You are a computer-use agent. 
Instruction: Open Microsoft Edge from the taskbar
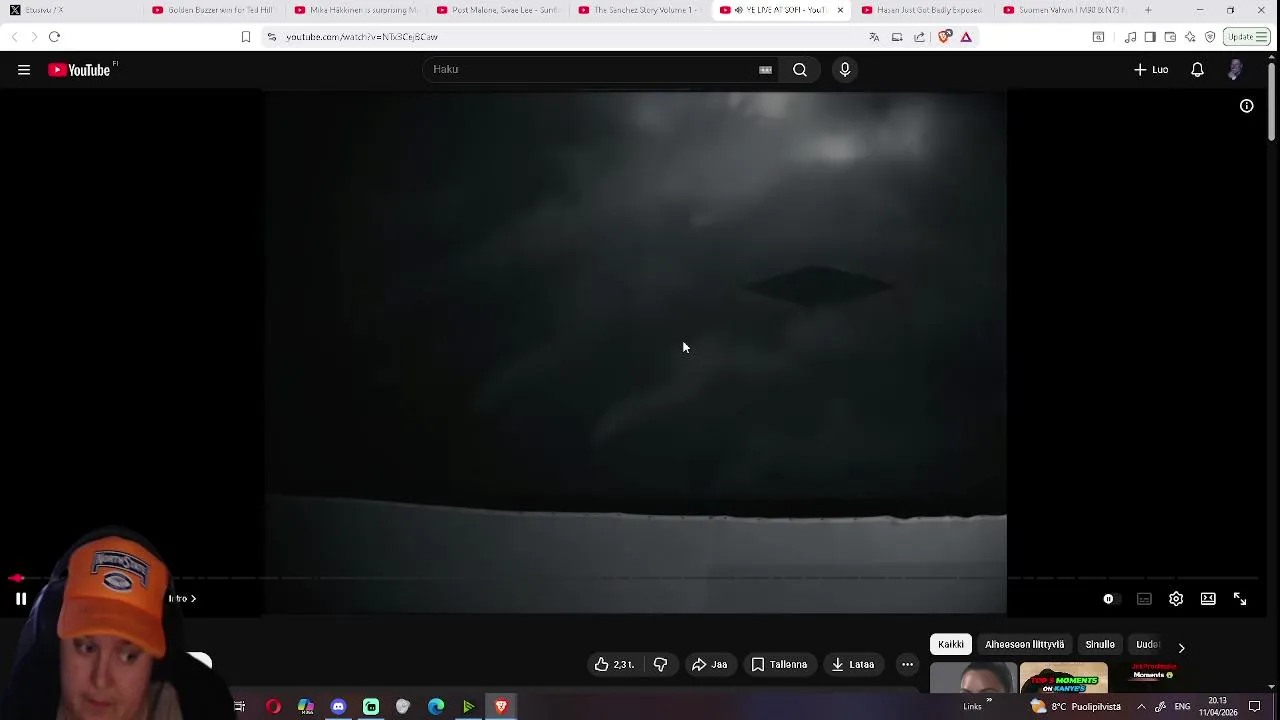436,707
